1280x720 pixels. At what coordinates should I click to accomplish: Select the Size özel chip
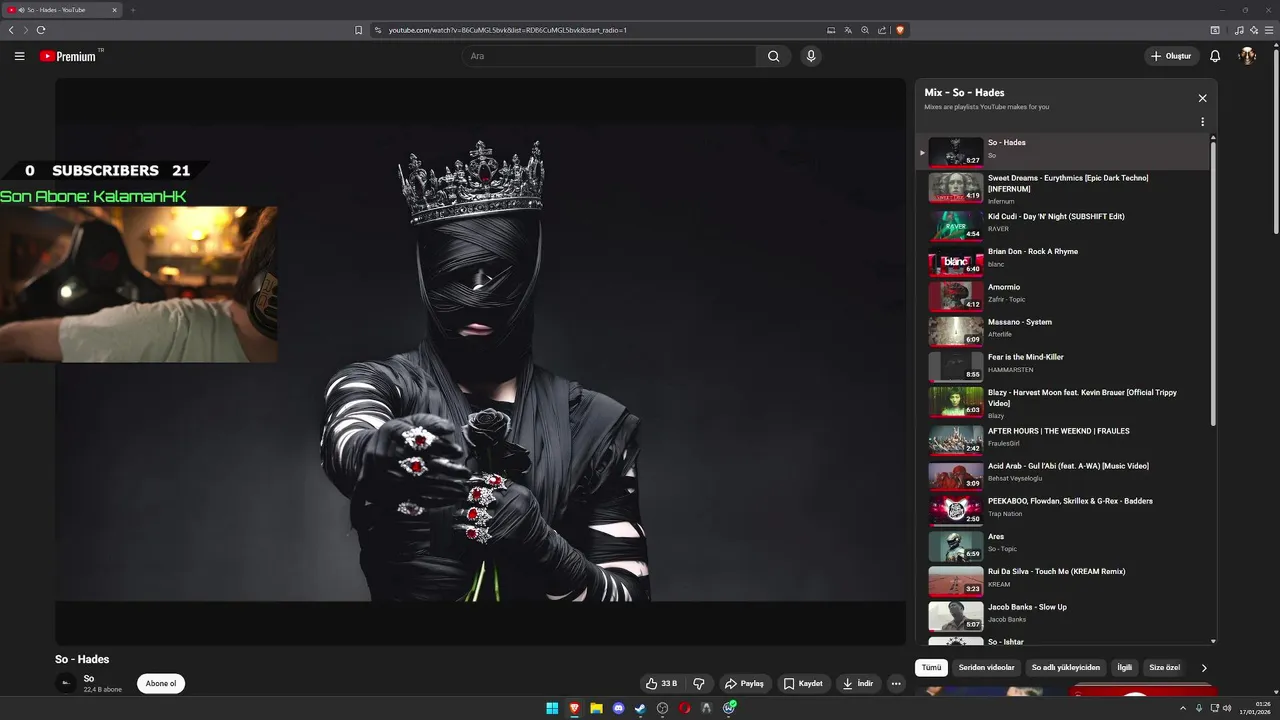[1164, 667]
